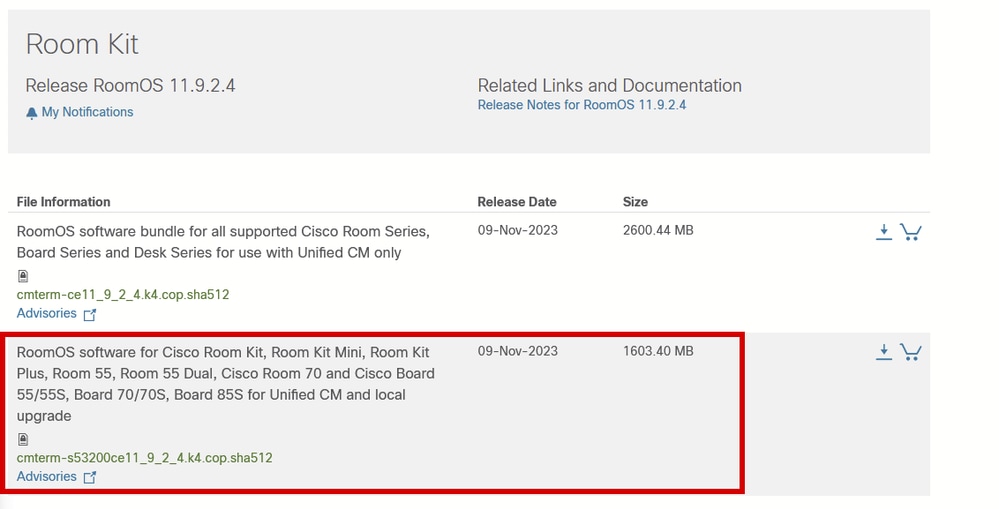Click the 2600.44 MB size value
Viewport: 999px width, 509px height.
[658, 230]
